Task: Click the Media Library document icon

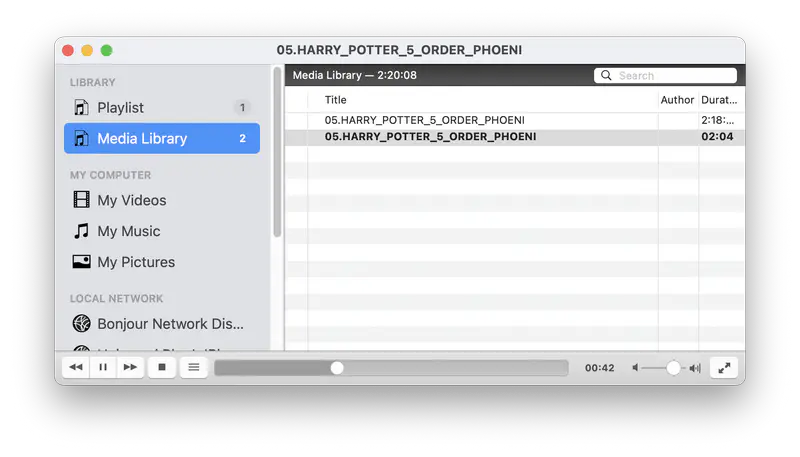Action: [x=81, y=138]
